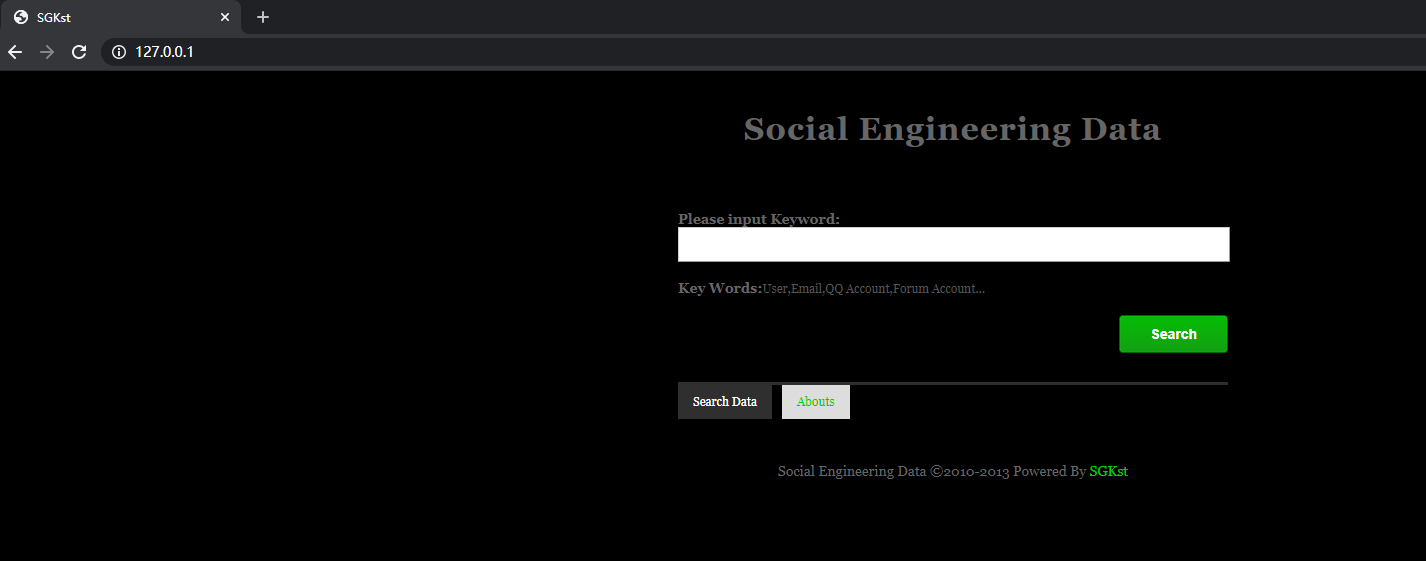Close the SGKst browser tab
Screen dimensions: 1426x561
tap(225, 17)
